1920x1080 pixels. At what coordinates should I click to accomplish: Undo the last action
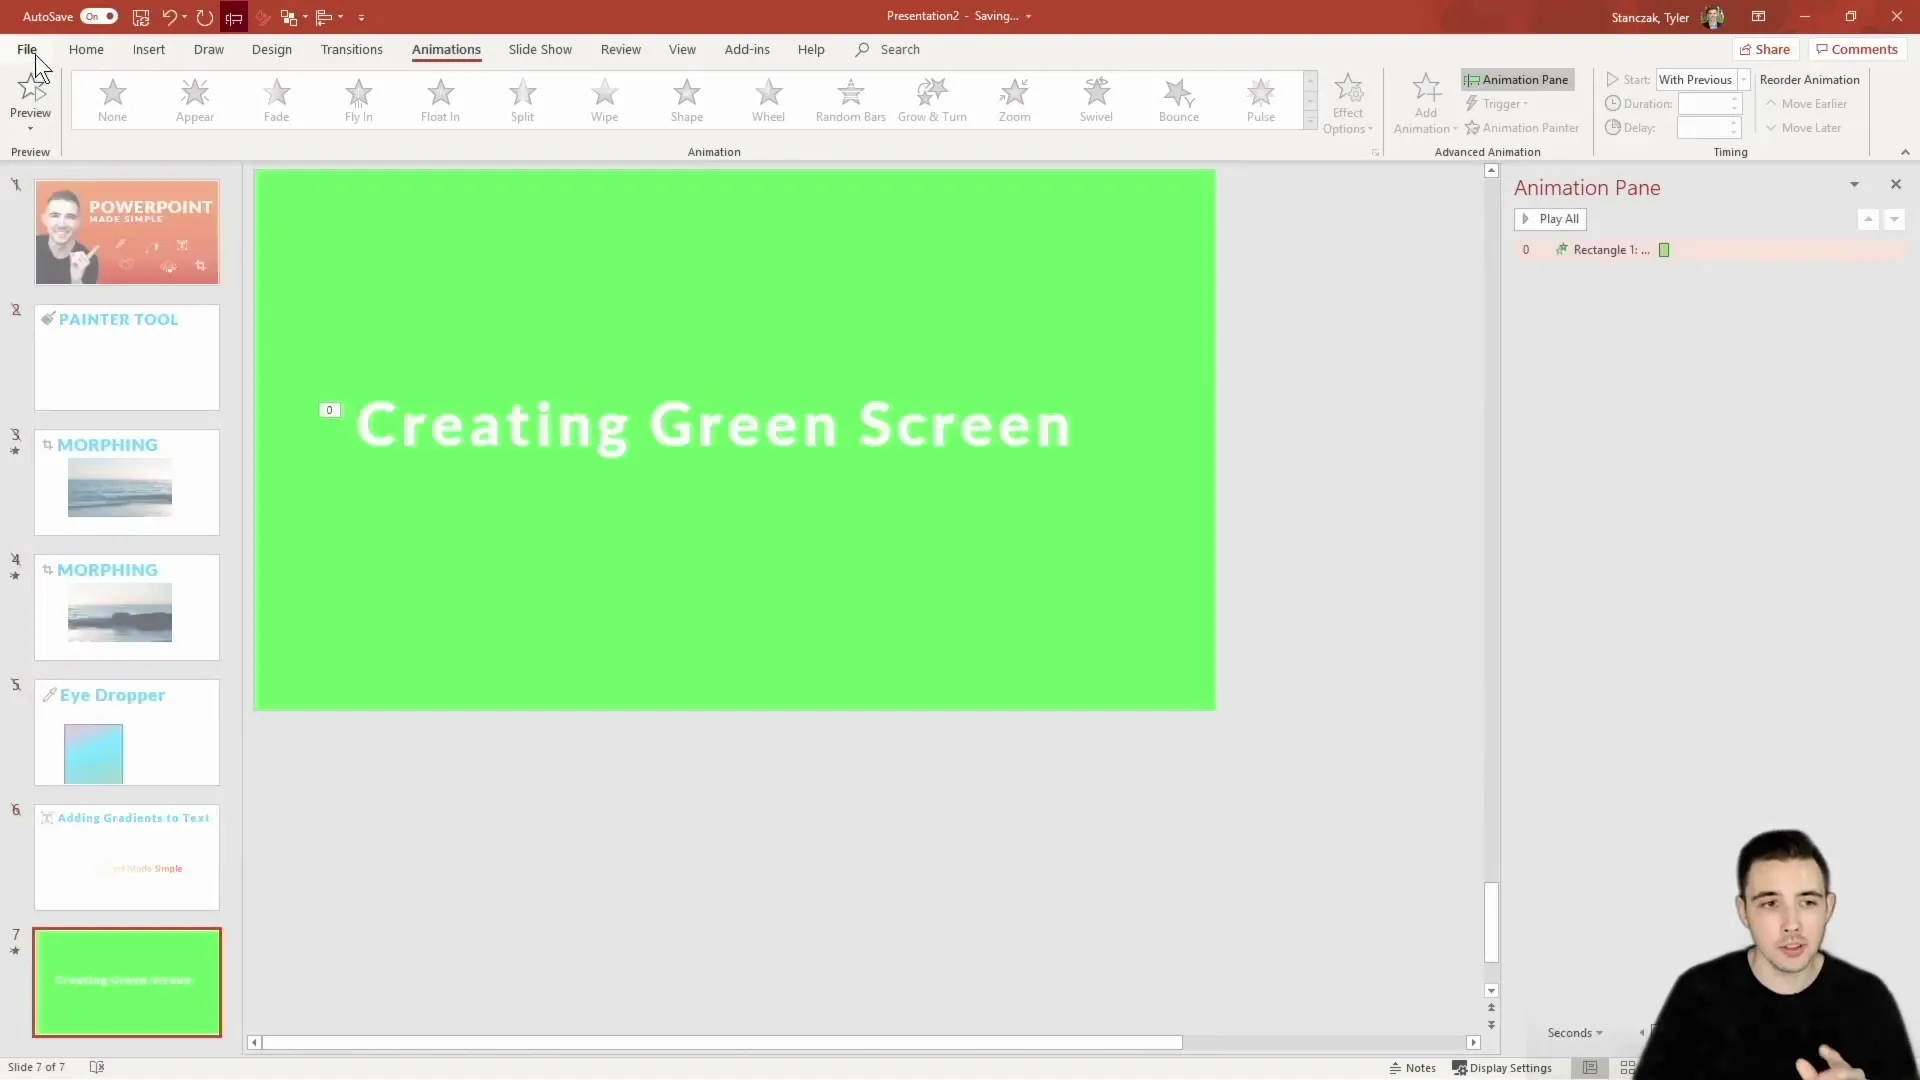coord(169,17)
